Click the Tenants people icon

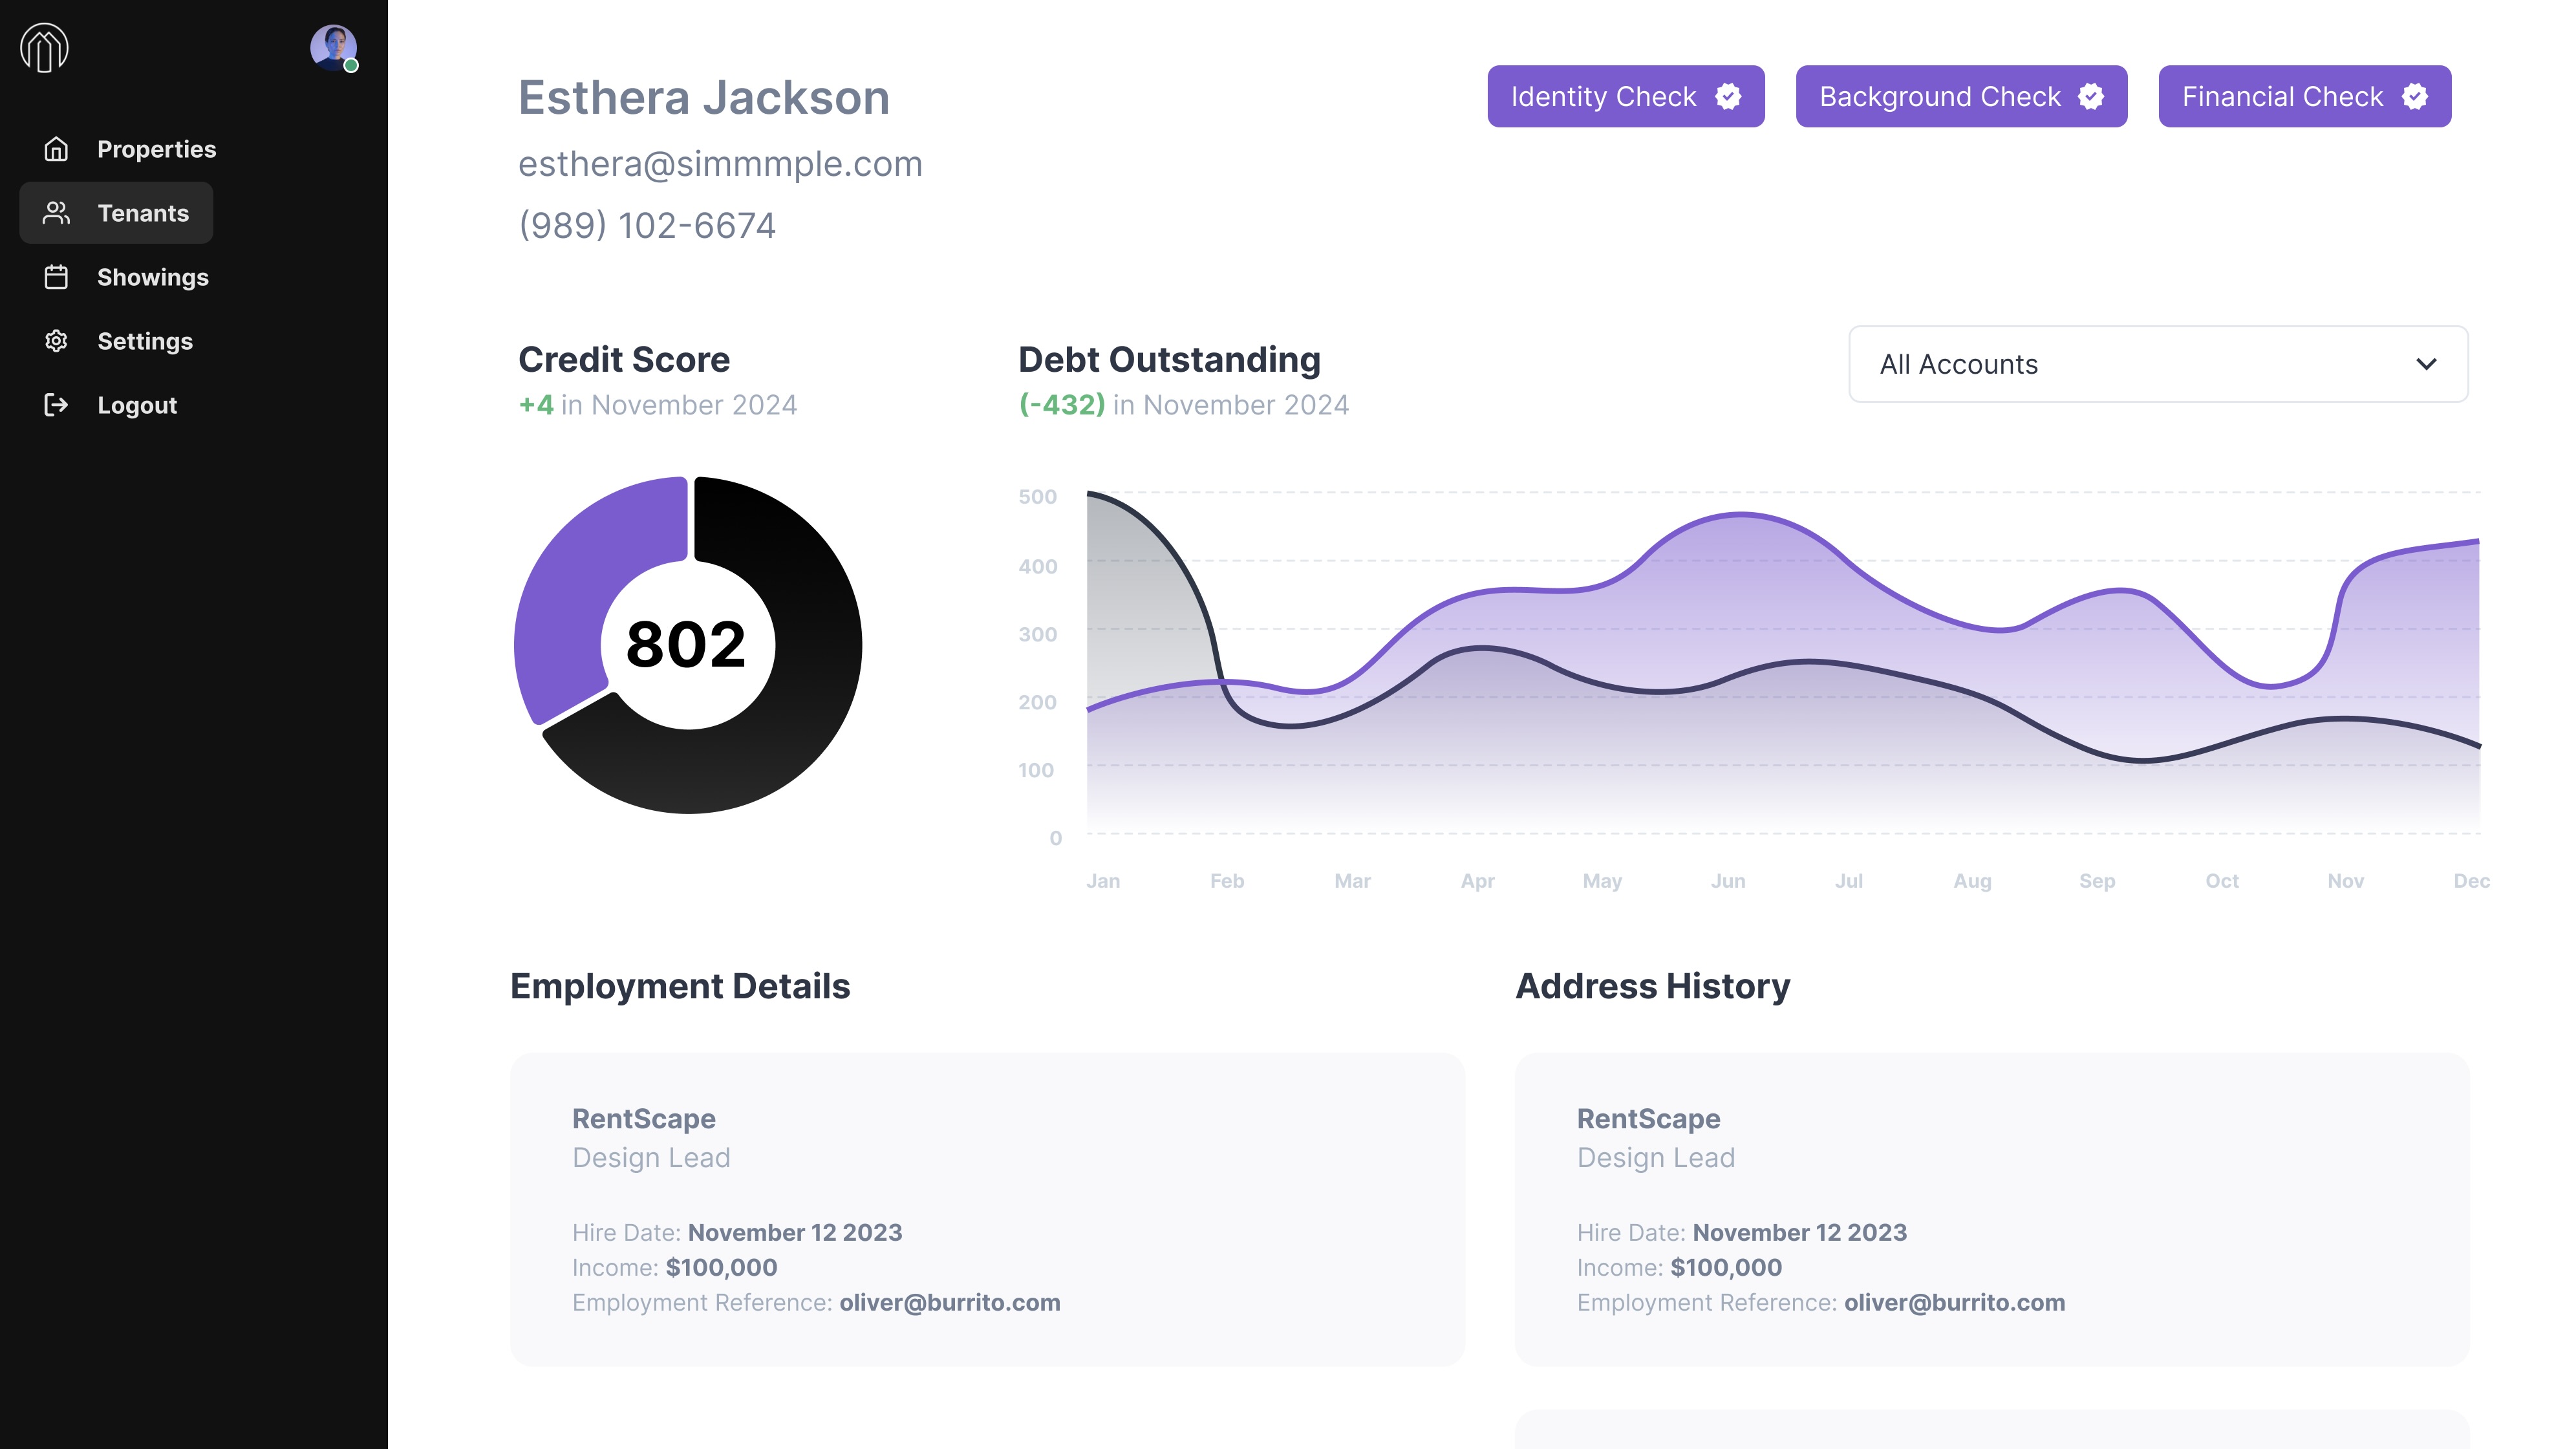click(x=56, y=213)
